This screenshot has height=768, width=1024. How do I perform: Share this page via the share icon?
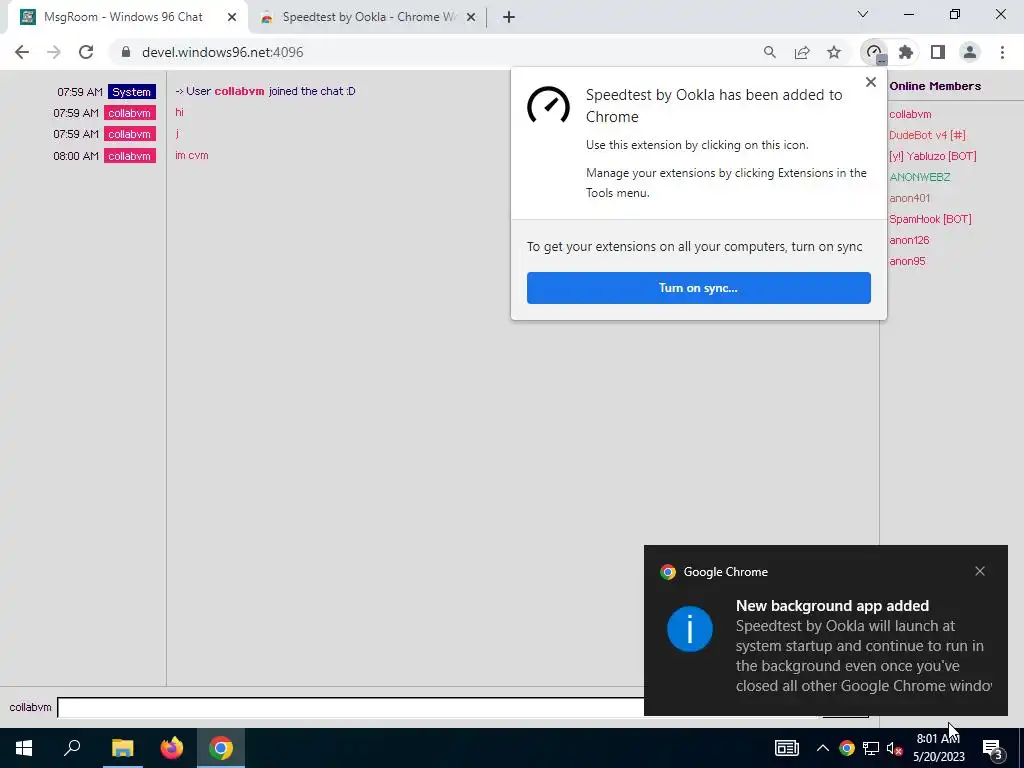pyautogui.click(x=802, y=52)
